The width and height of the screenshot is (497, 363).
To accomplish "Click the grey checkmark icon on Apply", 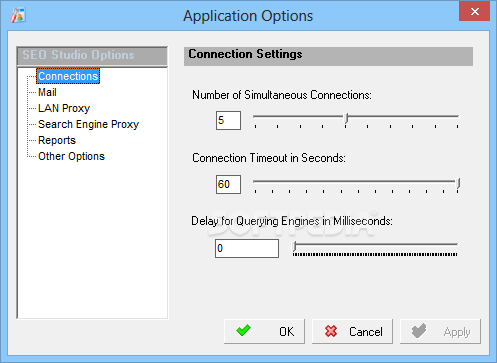I will [419, 331].
